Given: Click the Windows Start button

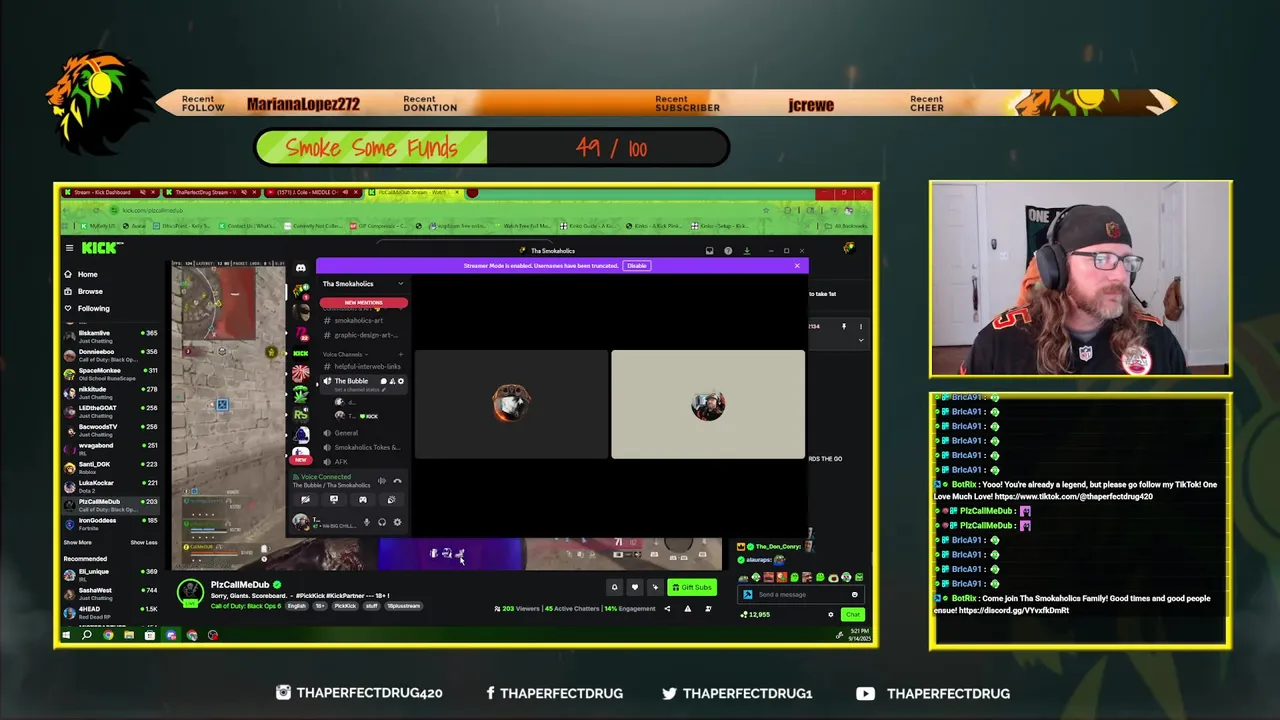Looking at the screenshot, I should (x=66, y=635).
